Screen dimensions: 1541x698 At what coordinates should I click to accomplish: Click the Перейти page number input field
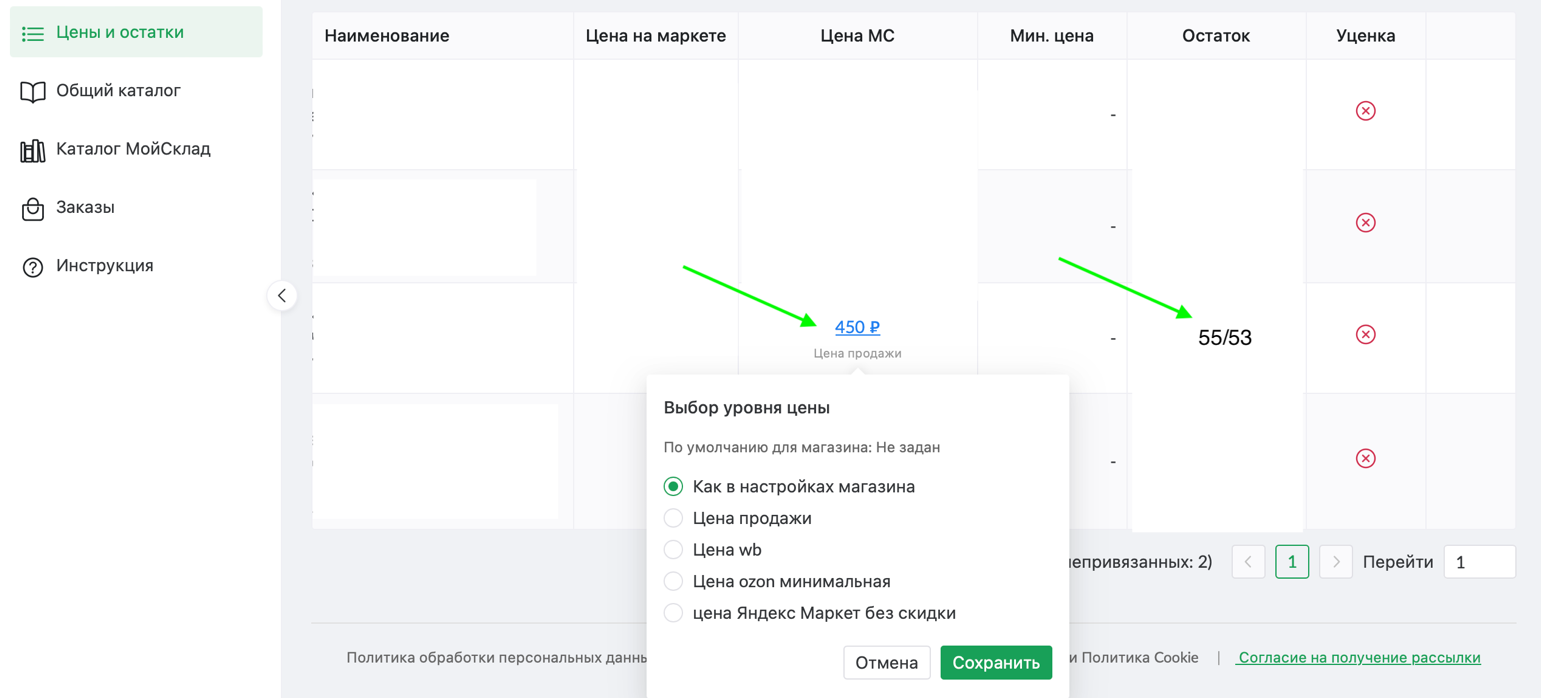click(1479, 562)
